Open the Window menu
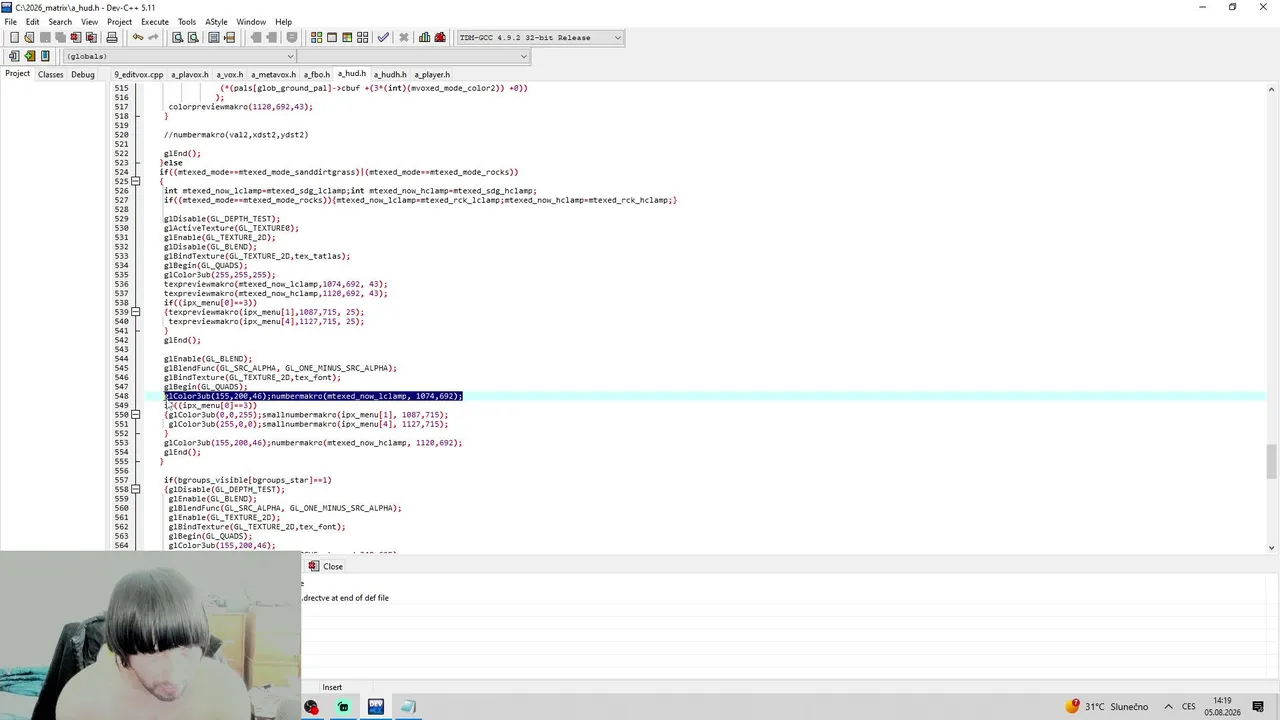Viewport: 1280px width, 720px height. tap(251, 22)
